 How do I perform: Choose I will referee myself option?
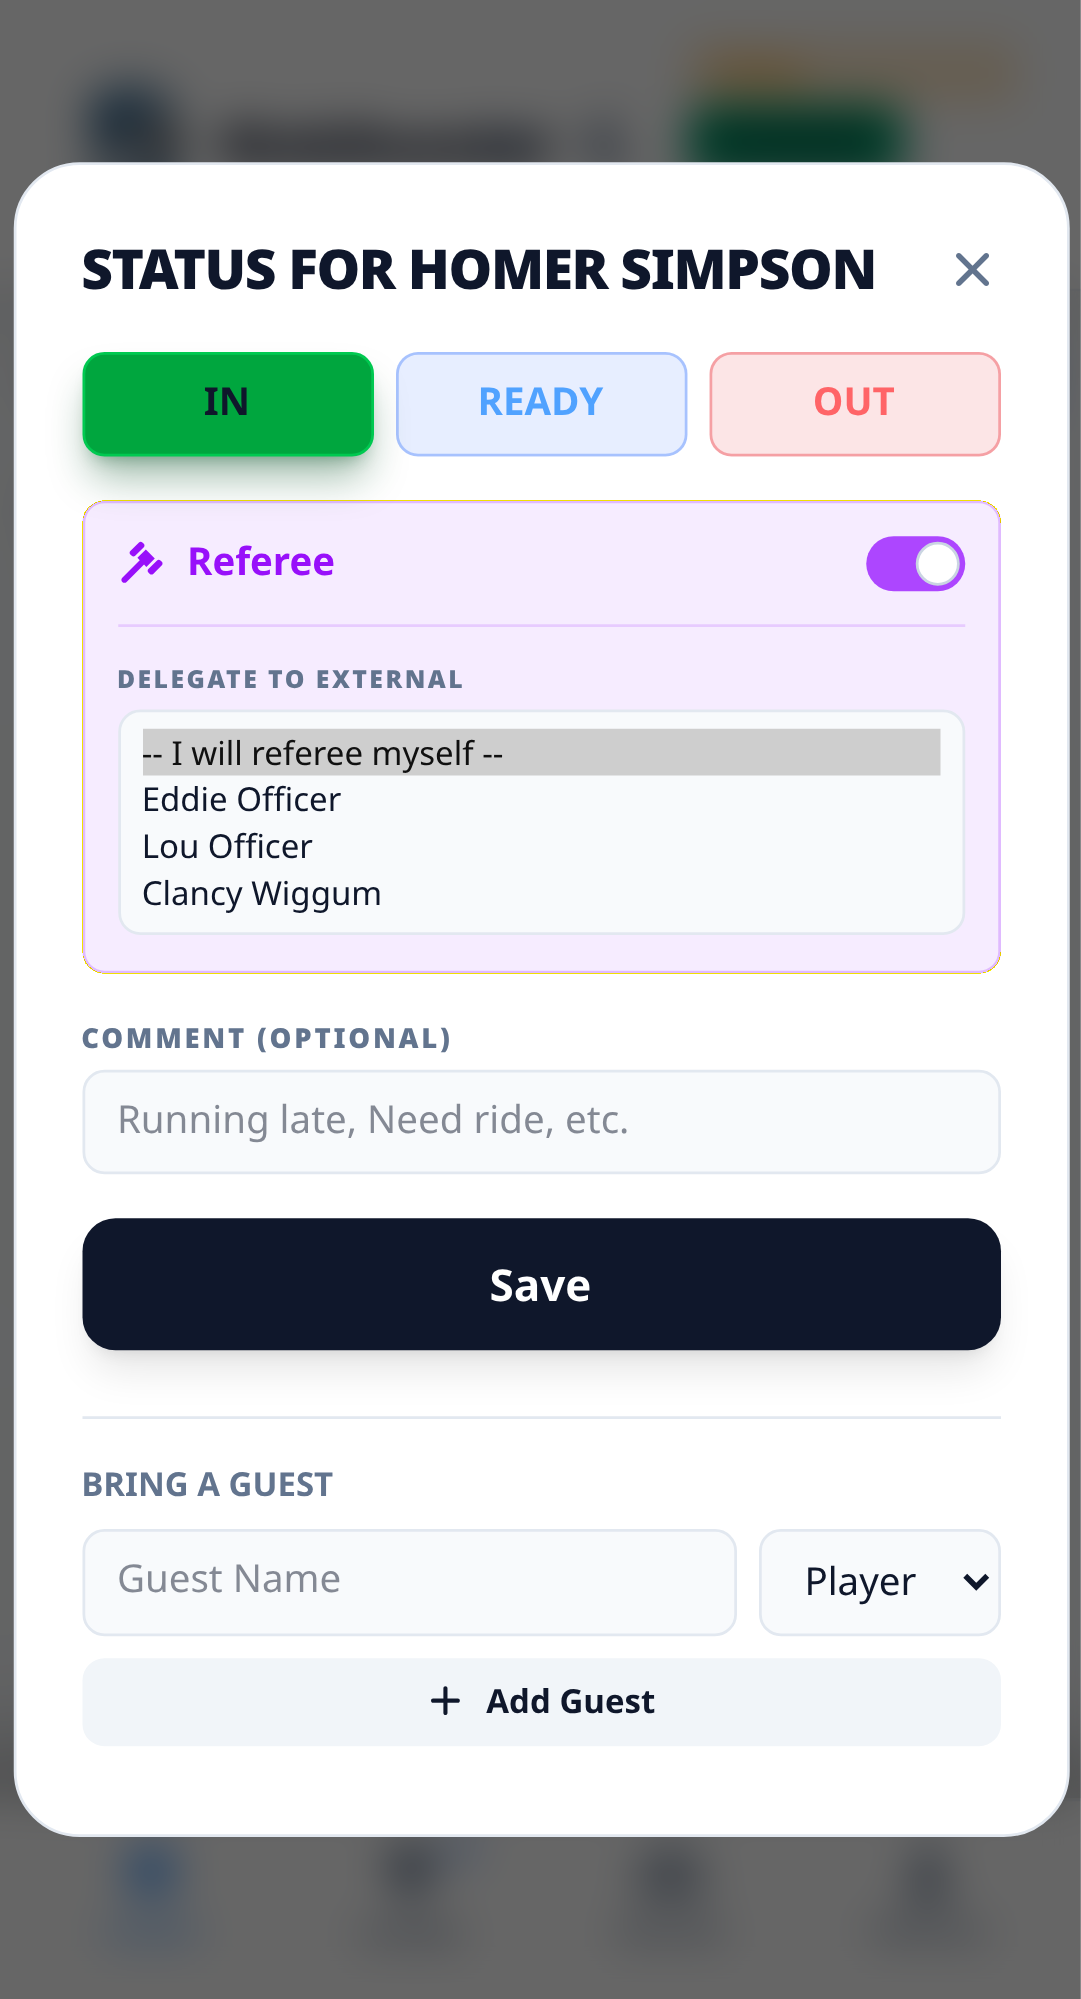tap(322, 753)
